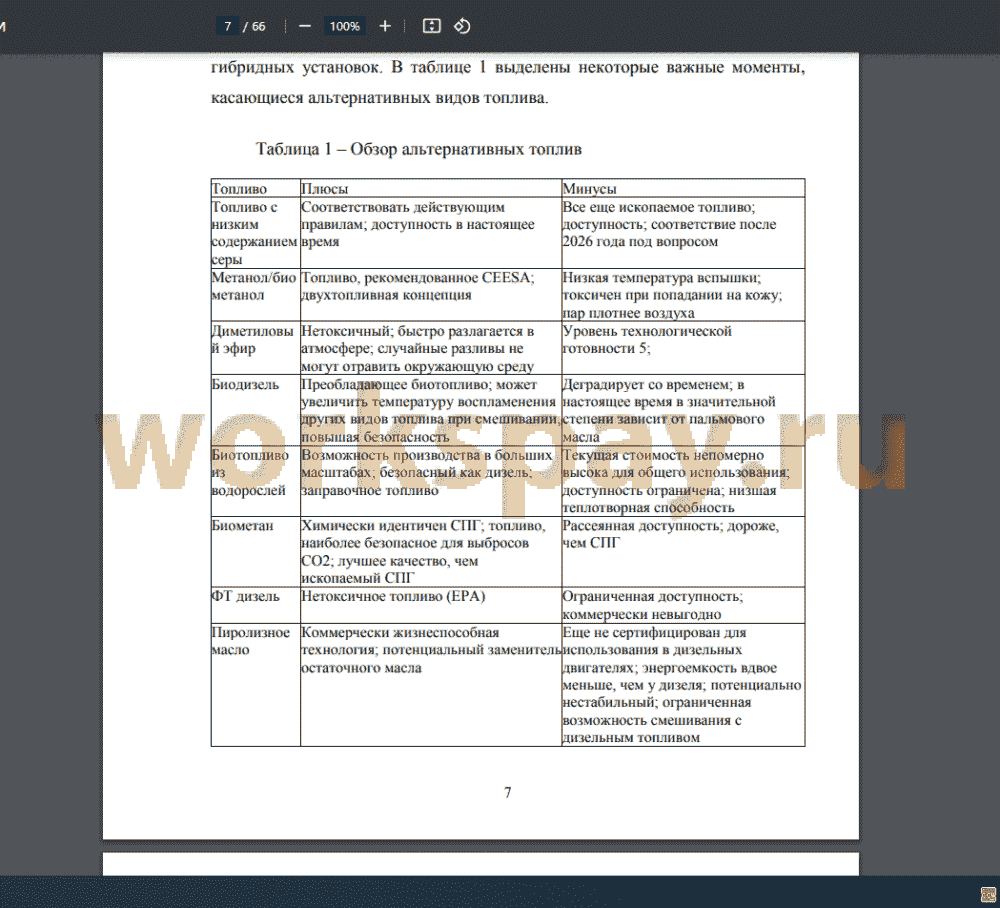Click the text 'Рассеянная доступность; дороже, чем СПГ'
Image resolution: width=1000 pixels, height=908 pixels.
tap(670, 534)
